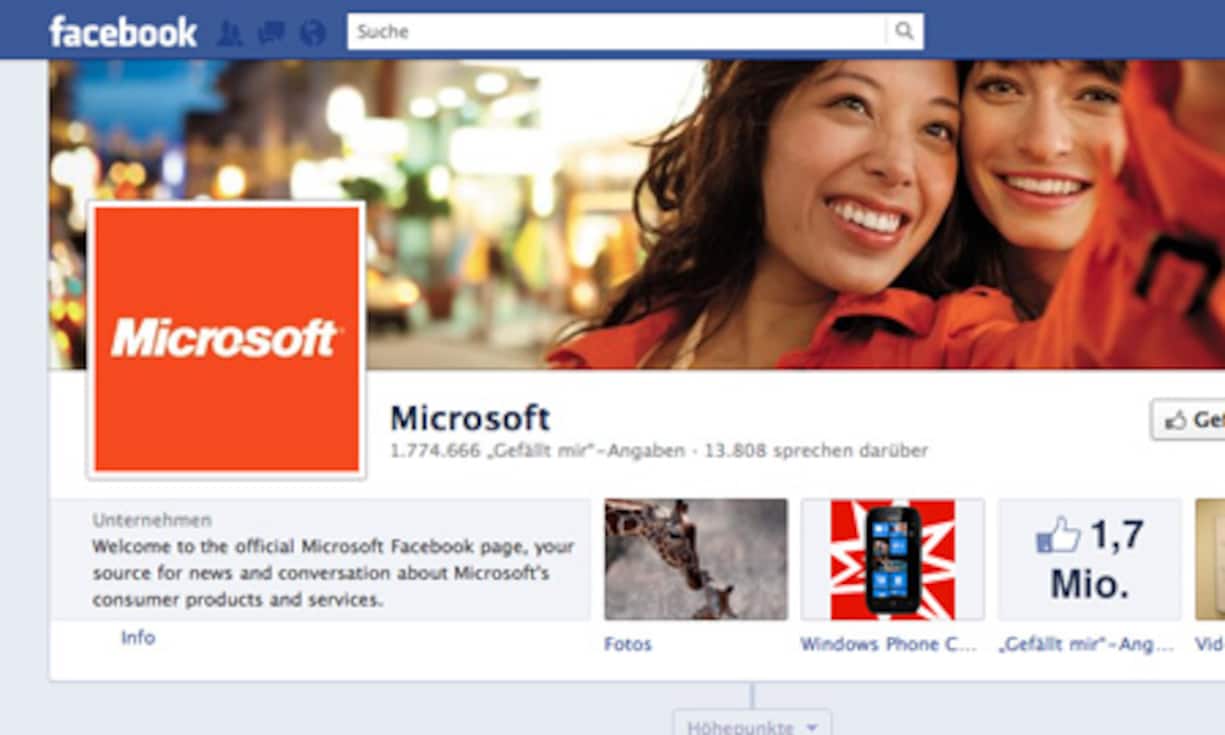
Task: Click the „Gefällt mir"-Ang... label
Action: coord(1086,645)
